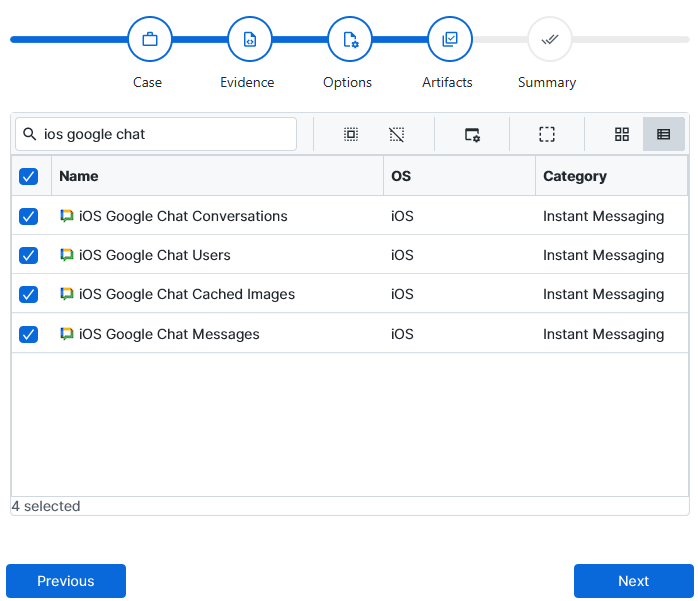Click the select all artifacts toolbar icon
698x601 pixels.
pyautogui.click(x=351, y=134)
